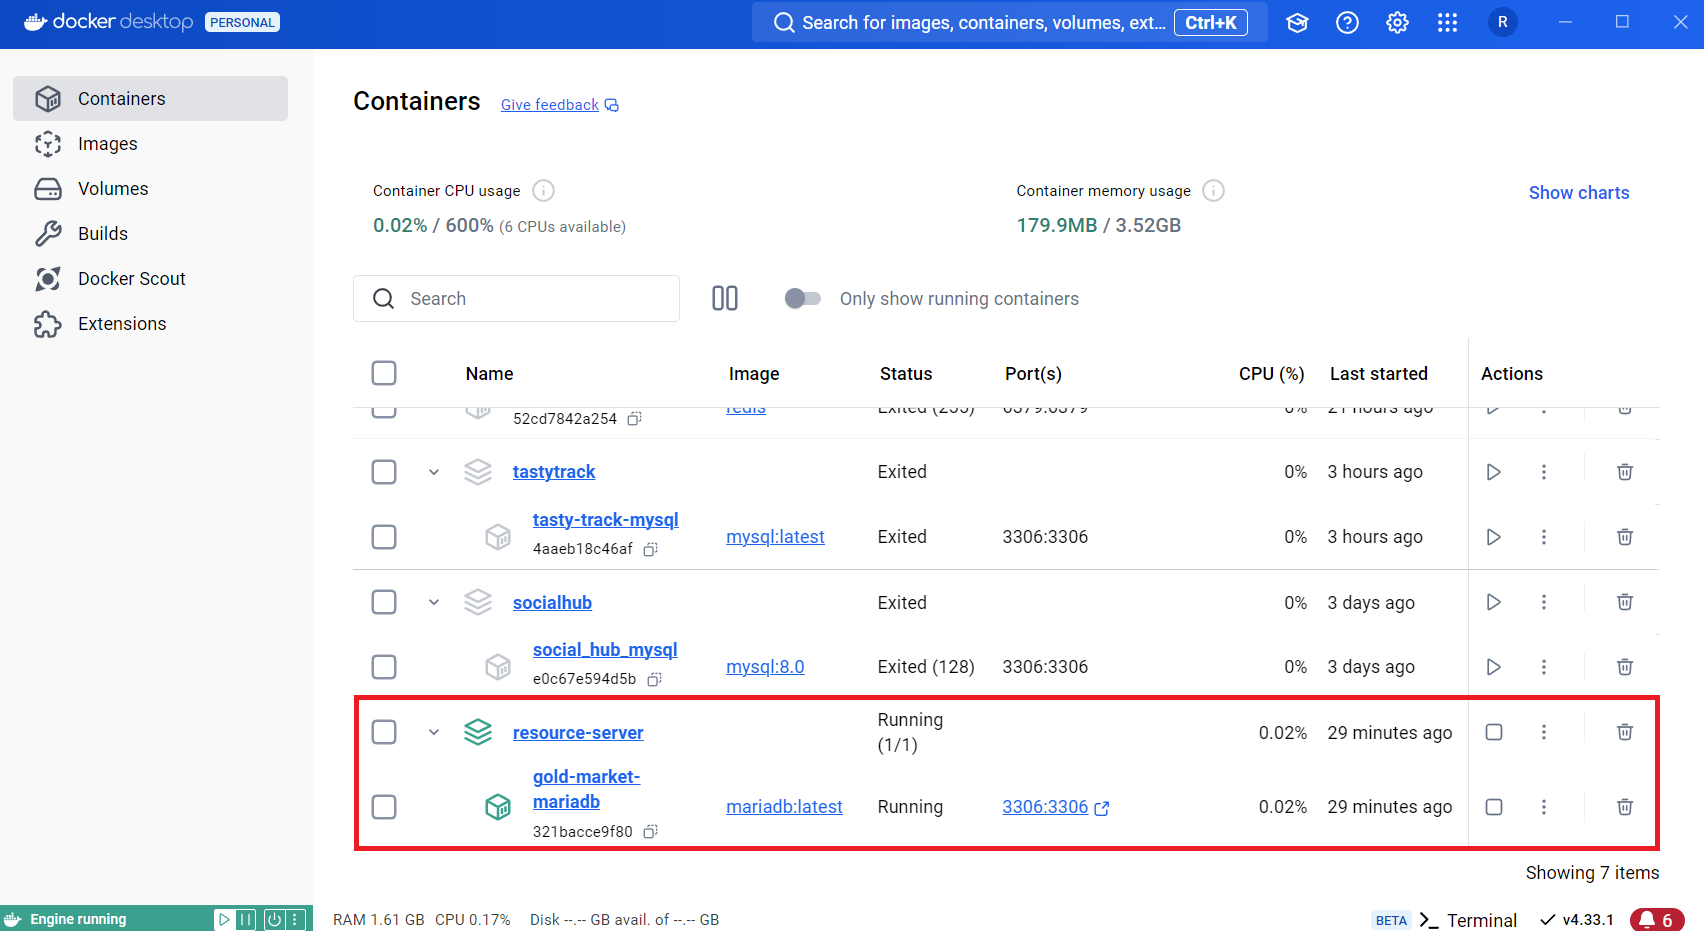Open the engine status more-options menu
The image size is (1704, 931).
pos(295,919)
